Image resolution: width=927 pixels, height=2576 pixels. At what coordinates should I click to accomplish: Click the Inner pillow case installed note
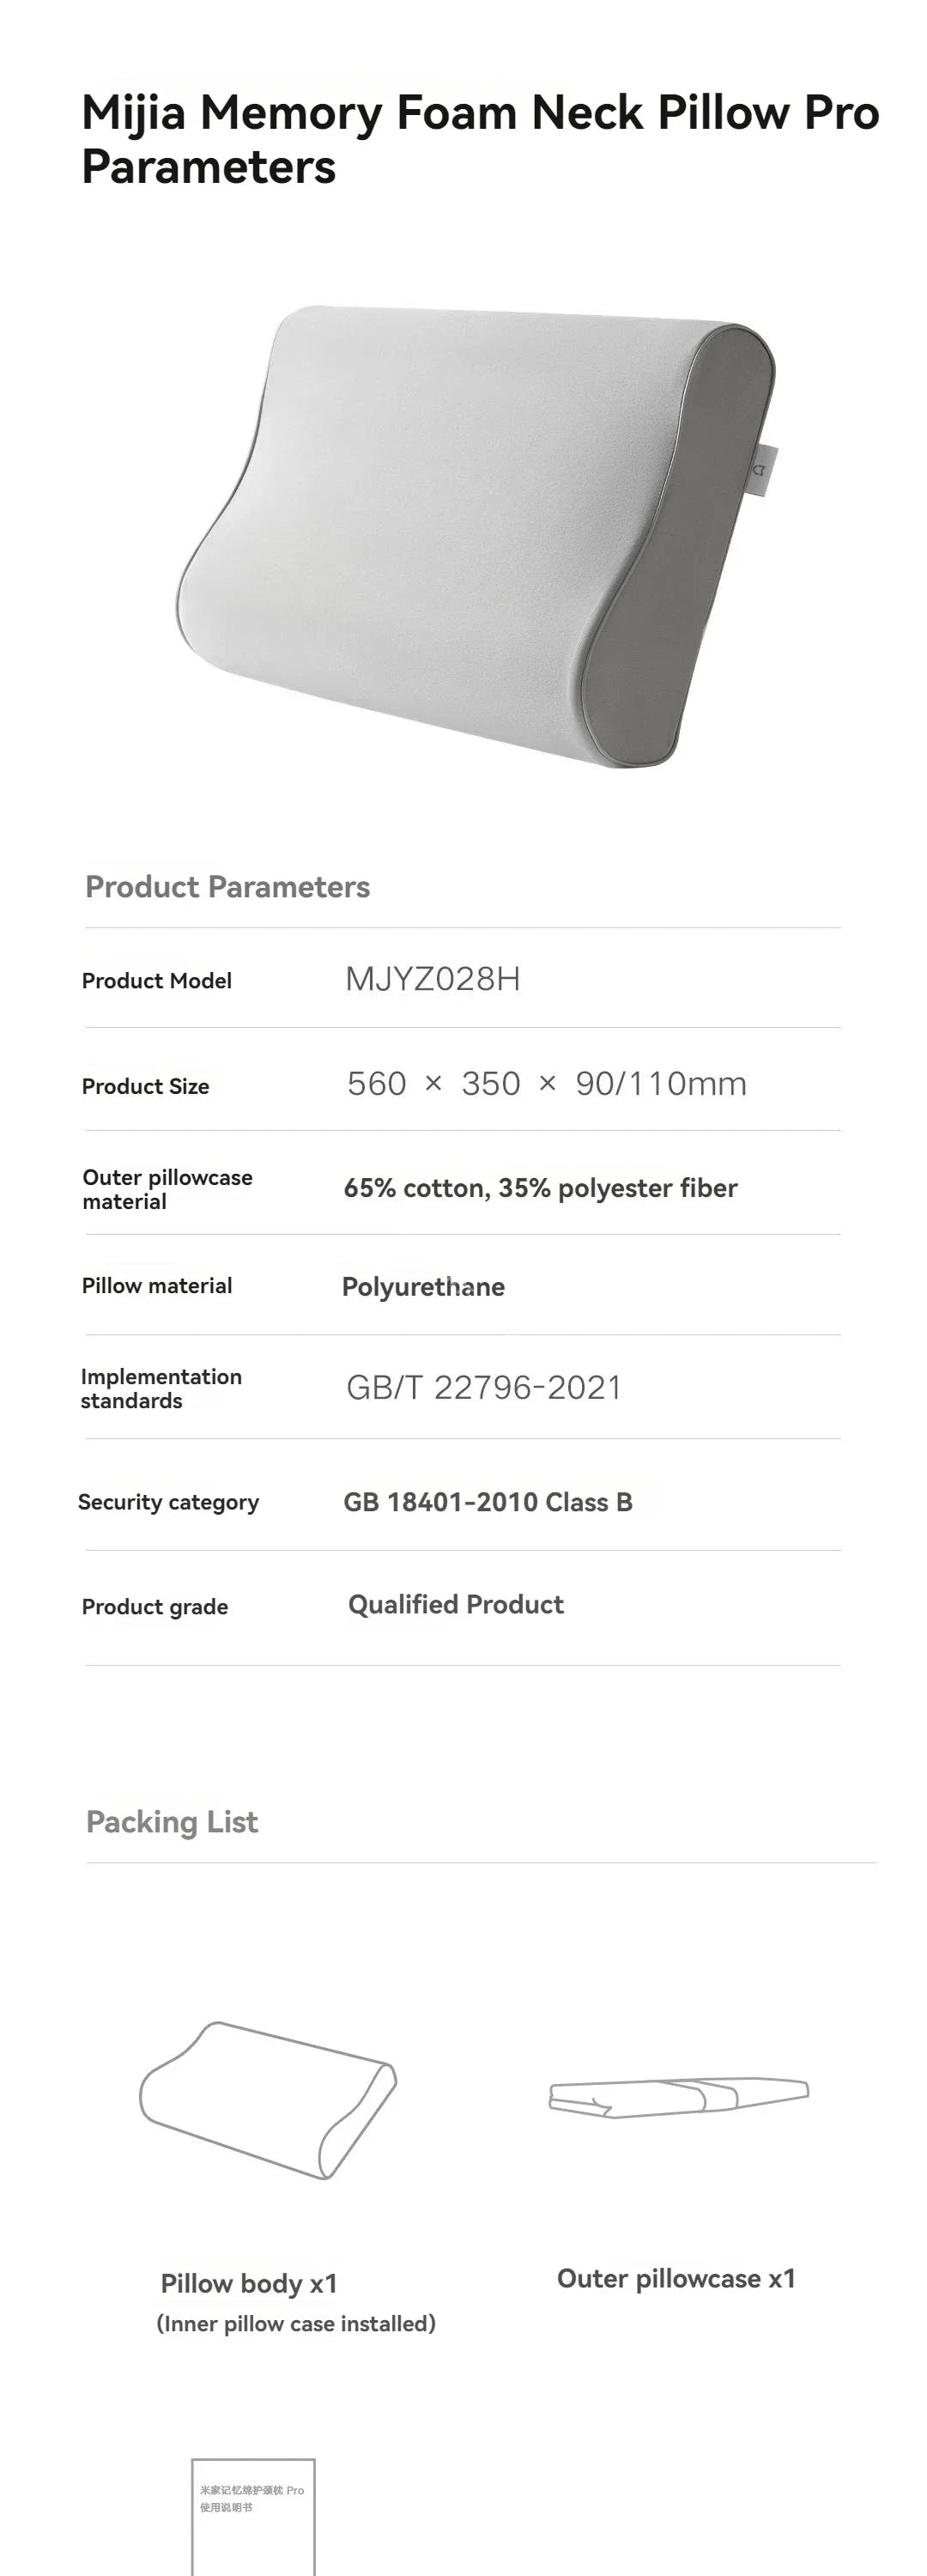296,2324
